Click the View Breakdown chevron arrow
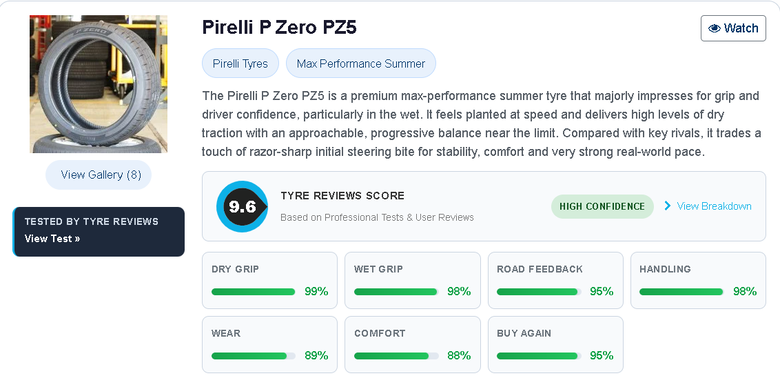Image resolution: width=780 pixels, height=387 pixels. (x=668, y=206)
